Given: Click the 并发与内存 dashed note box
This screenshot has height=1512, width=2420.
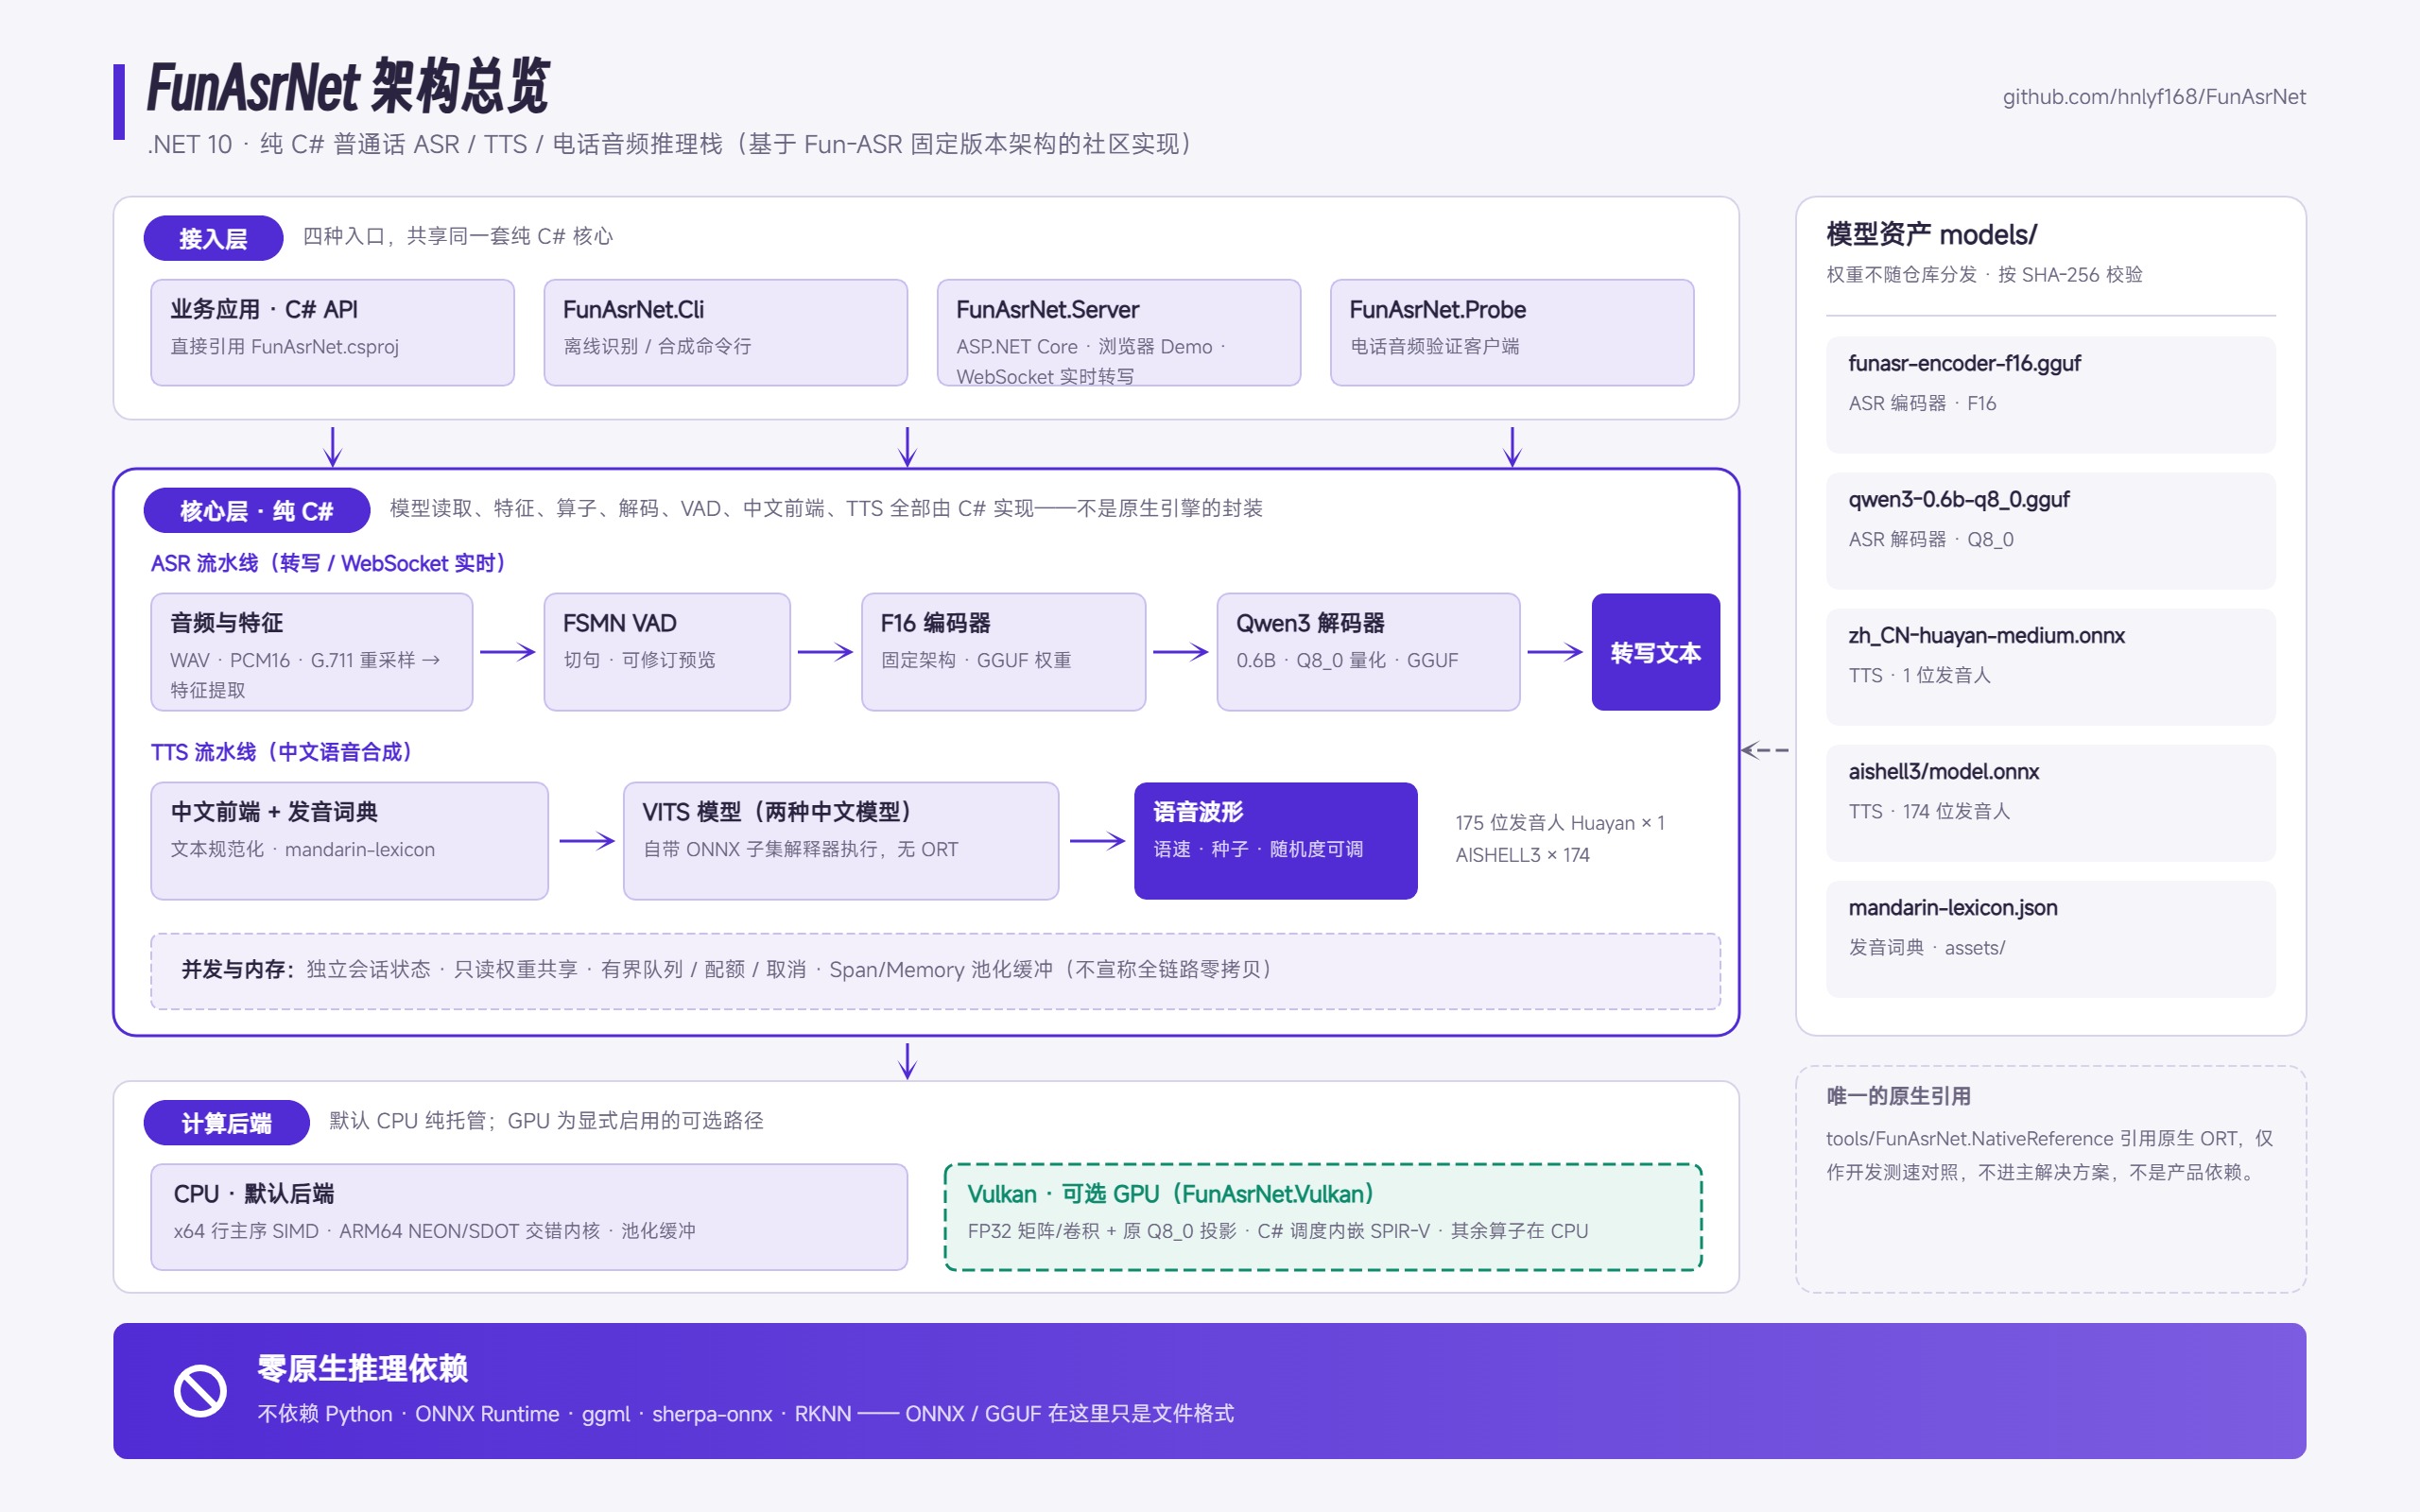Looking at the screenshot, I should pos(935,971).
